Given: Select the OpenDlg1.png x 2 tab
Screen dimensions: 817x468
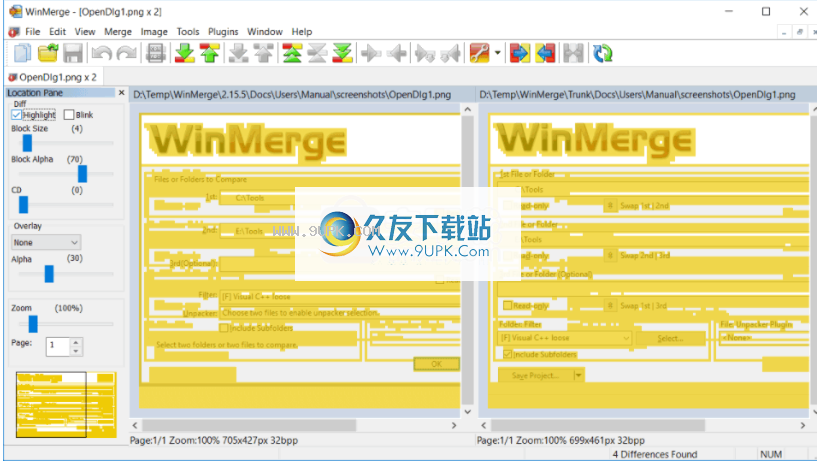Looking at the screenshot, I should [x=53, y=77].
